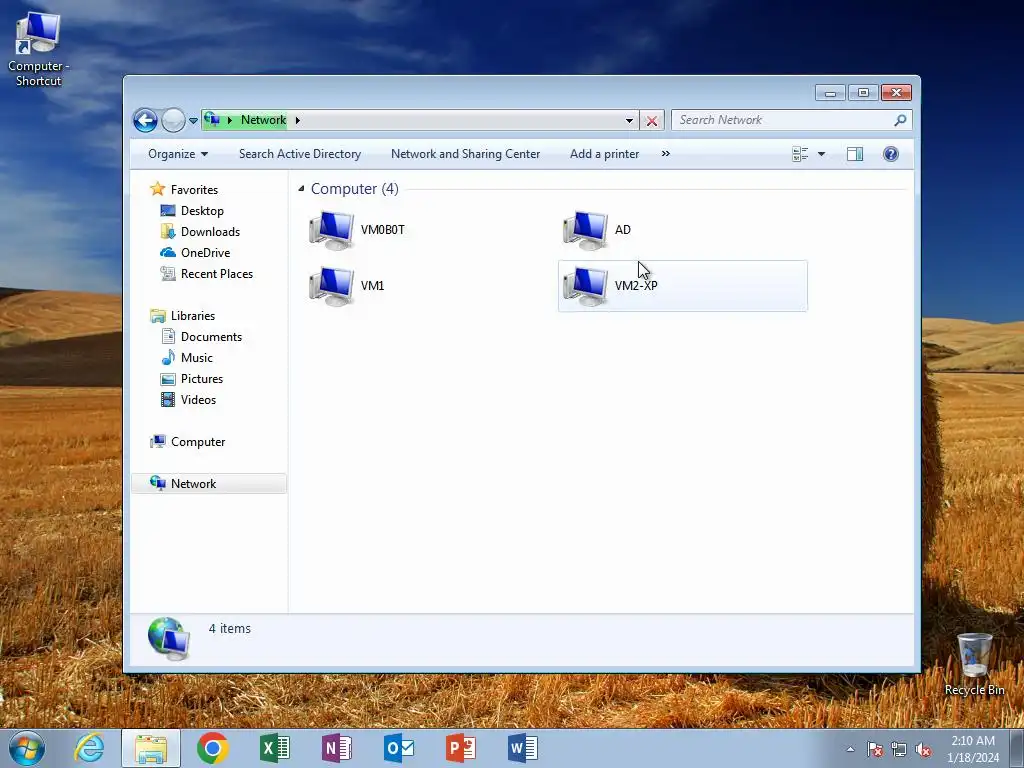Open the address bar history dropdown
Image resolution: width=1024 pixels, height=768 pixels.
coord(629,120)
